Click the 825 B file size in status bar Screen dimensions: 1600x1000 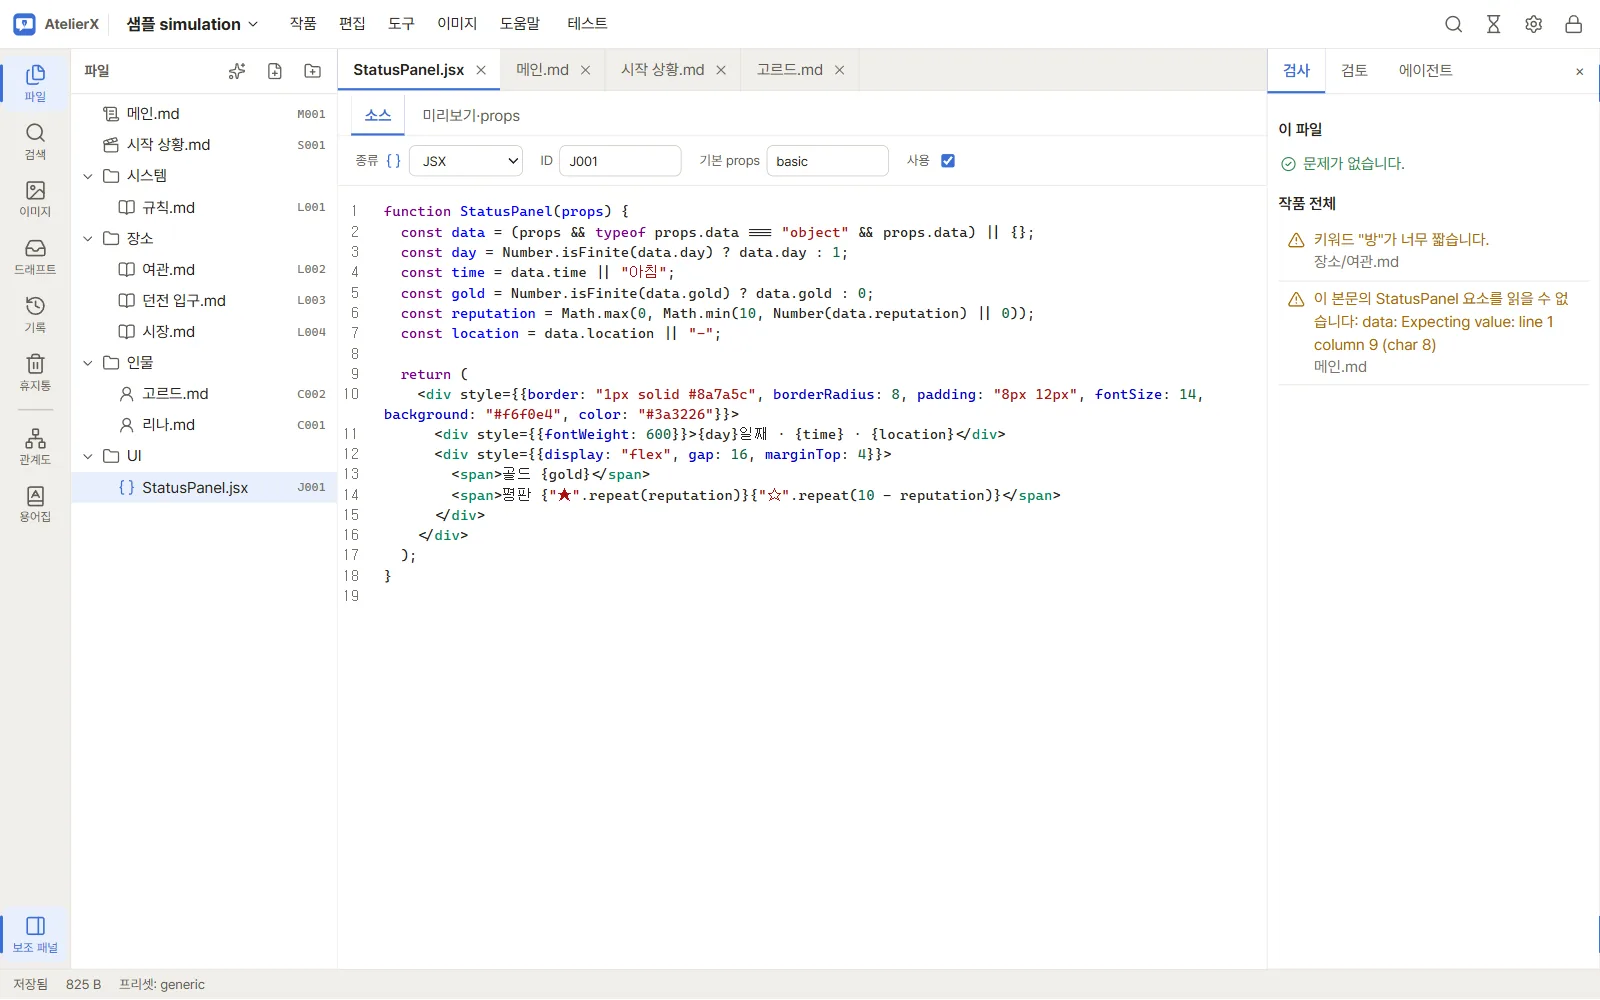tap(84, 985)
